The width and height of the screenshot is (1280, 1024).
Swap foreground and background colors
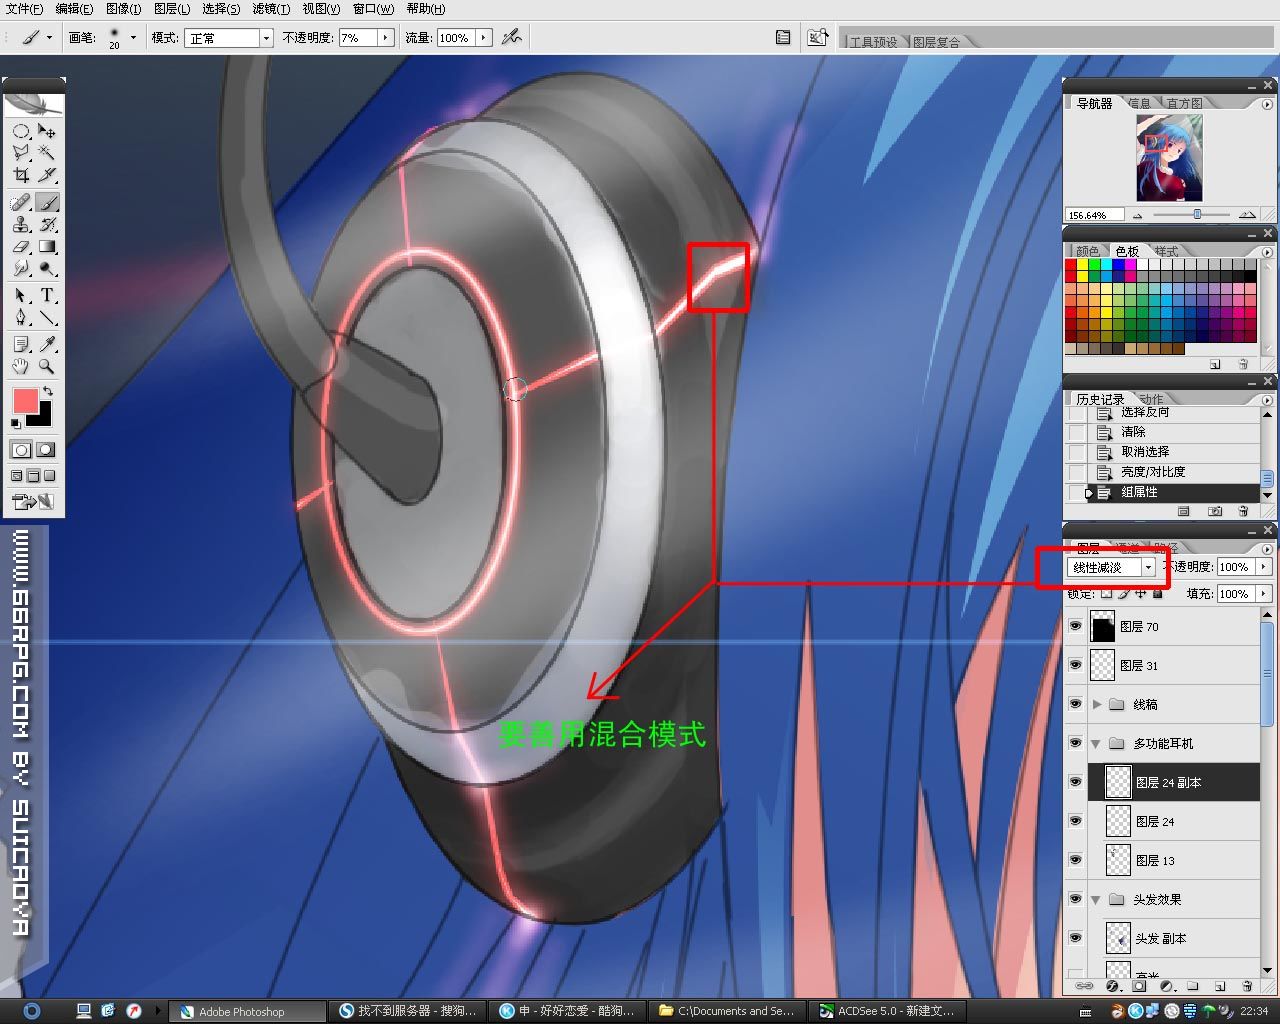pos(47,391)
